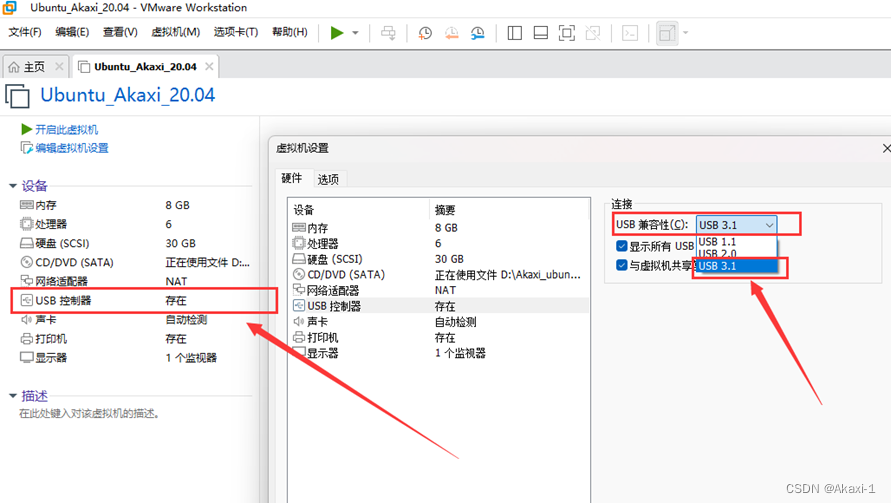Close the 虚拟机设置 dialog

coord(886,148)
